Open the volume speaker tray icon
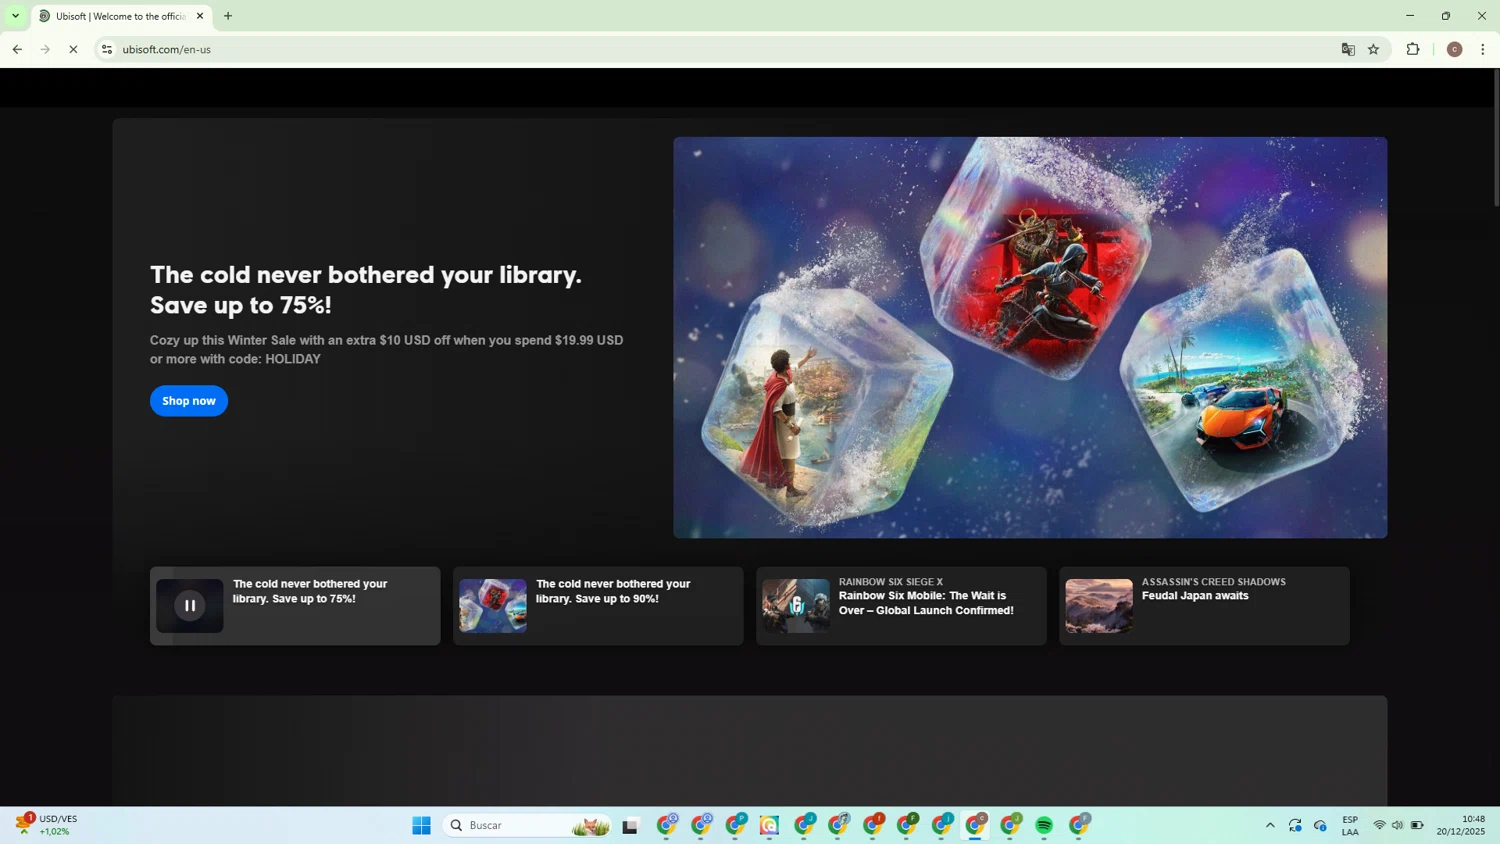 coord(1398,825)
